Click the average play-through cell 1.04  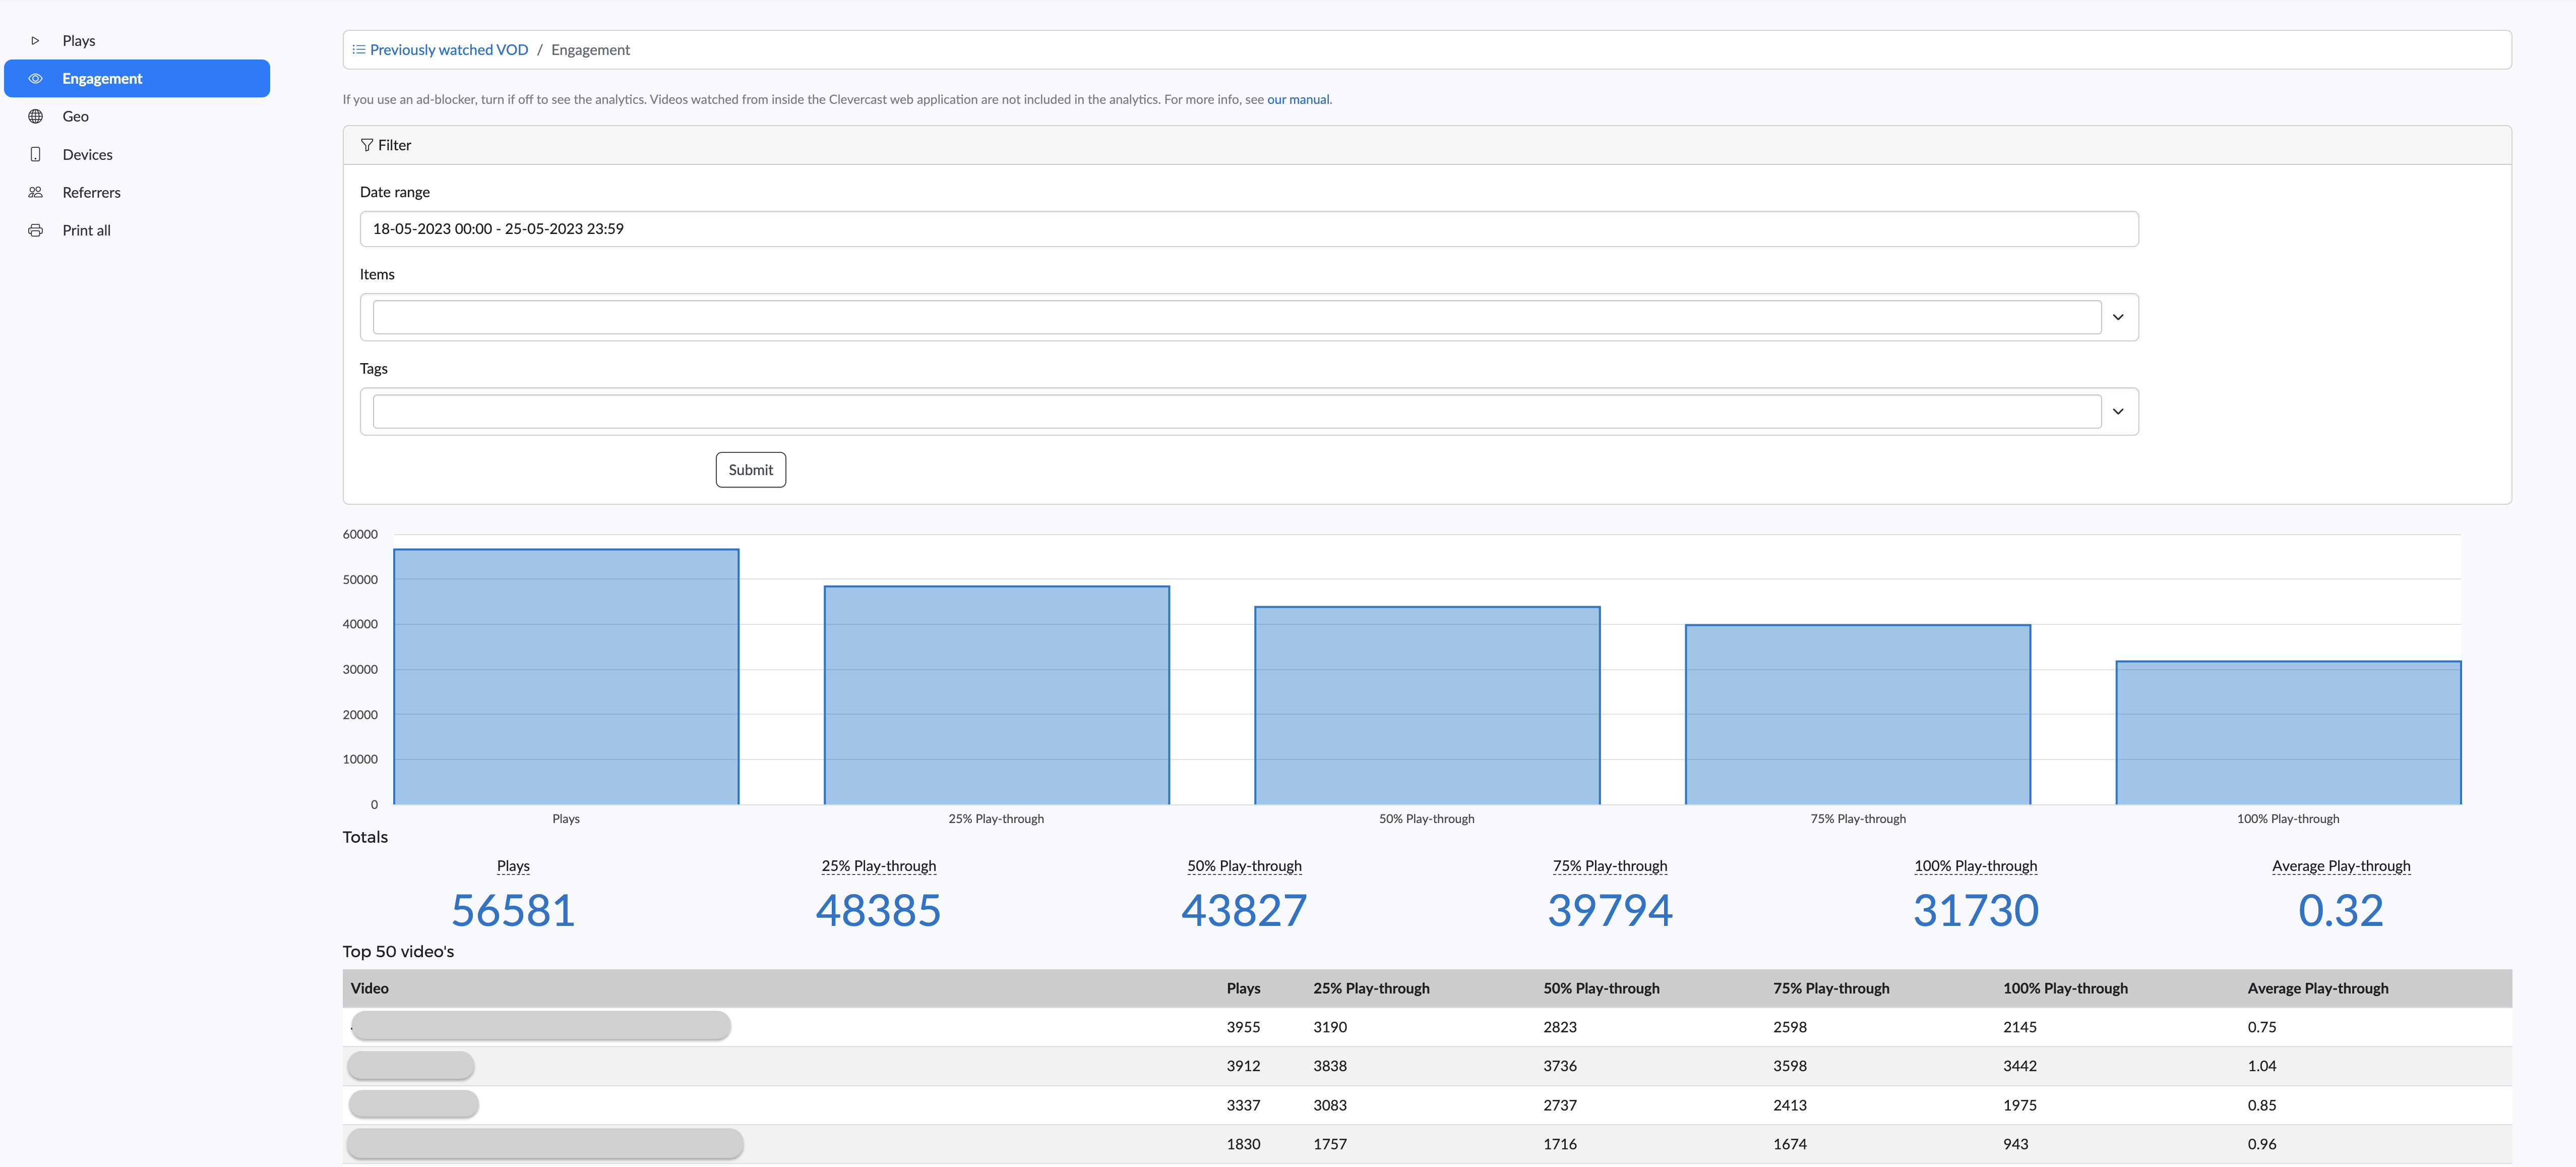[x=2262, y=1067]
